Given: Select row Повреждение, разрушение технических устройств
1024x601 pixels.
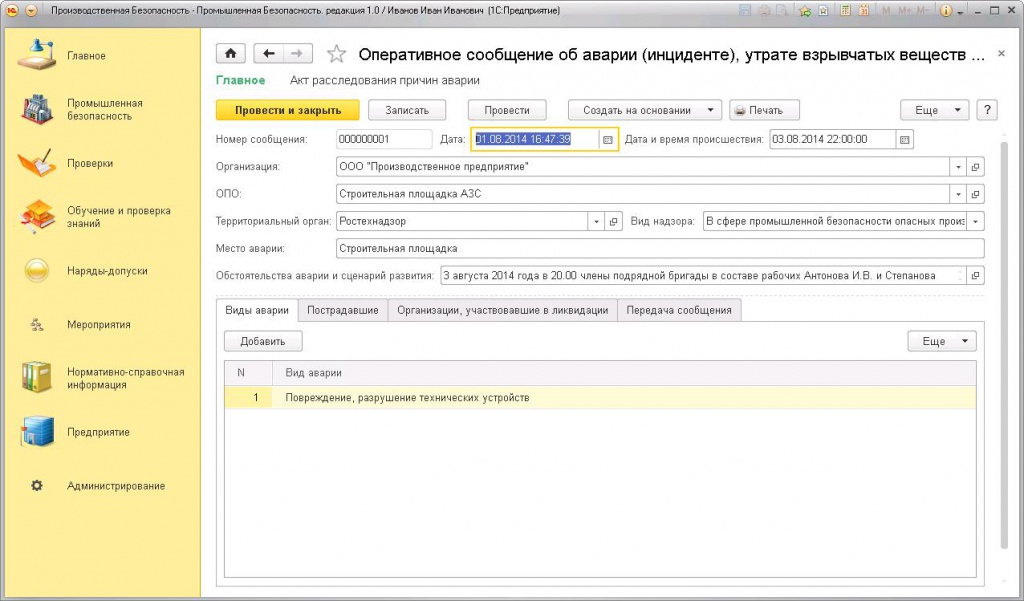Looking at the screenshot, I should 600,397.
